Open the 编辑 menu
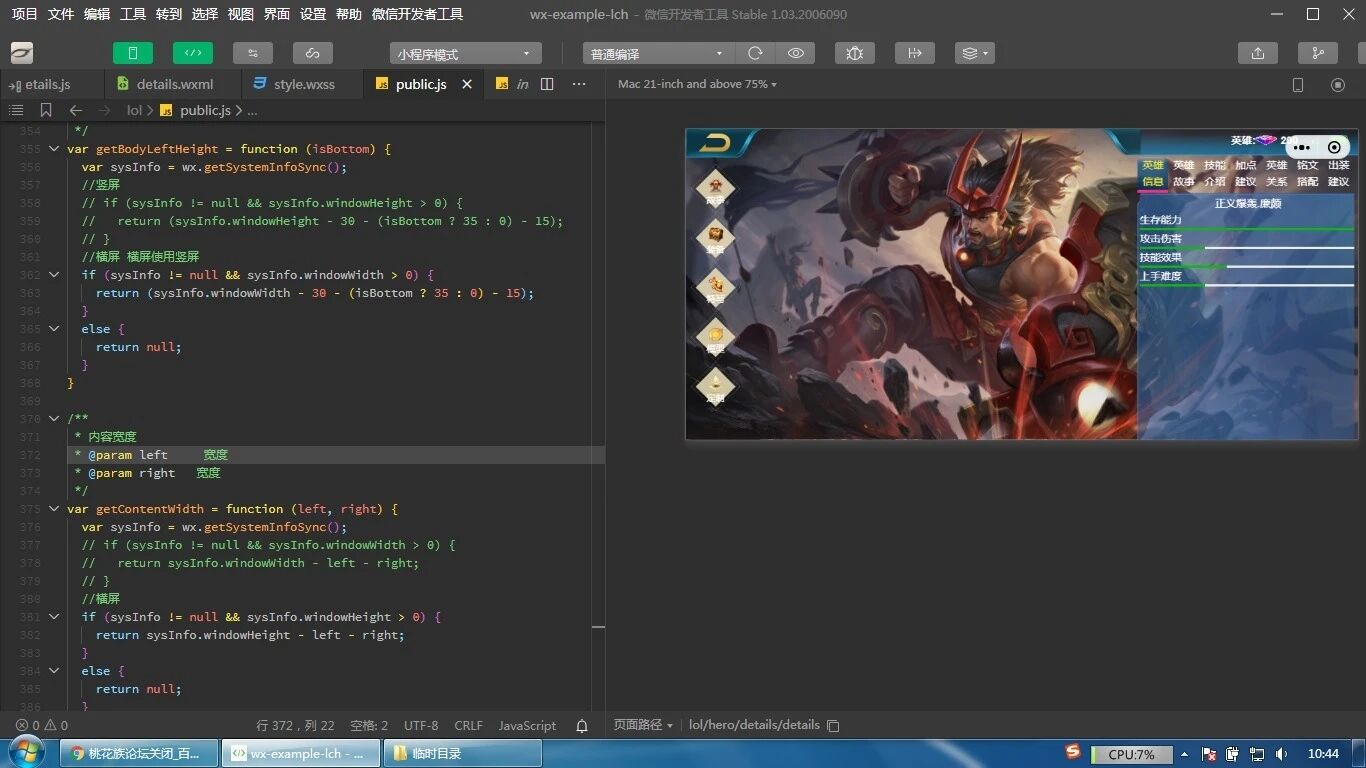1366x768 pixels. pos(97,14)
